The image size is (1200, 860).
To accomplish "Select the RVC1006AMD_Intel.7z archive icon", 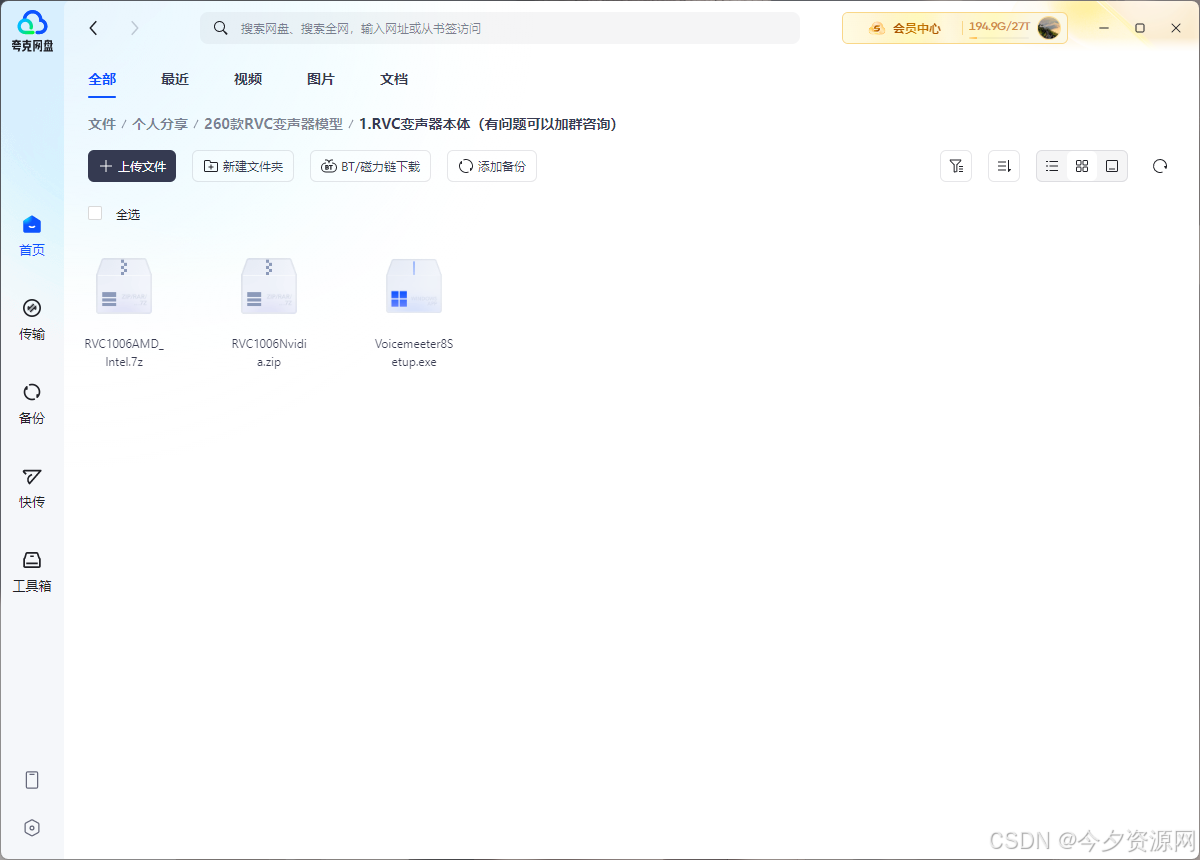I will click(x=124, y=286).
